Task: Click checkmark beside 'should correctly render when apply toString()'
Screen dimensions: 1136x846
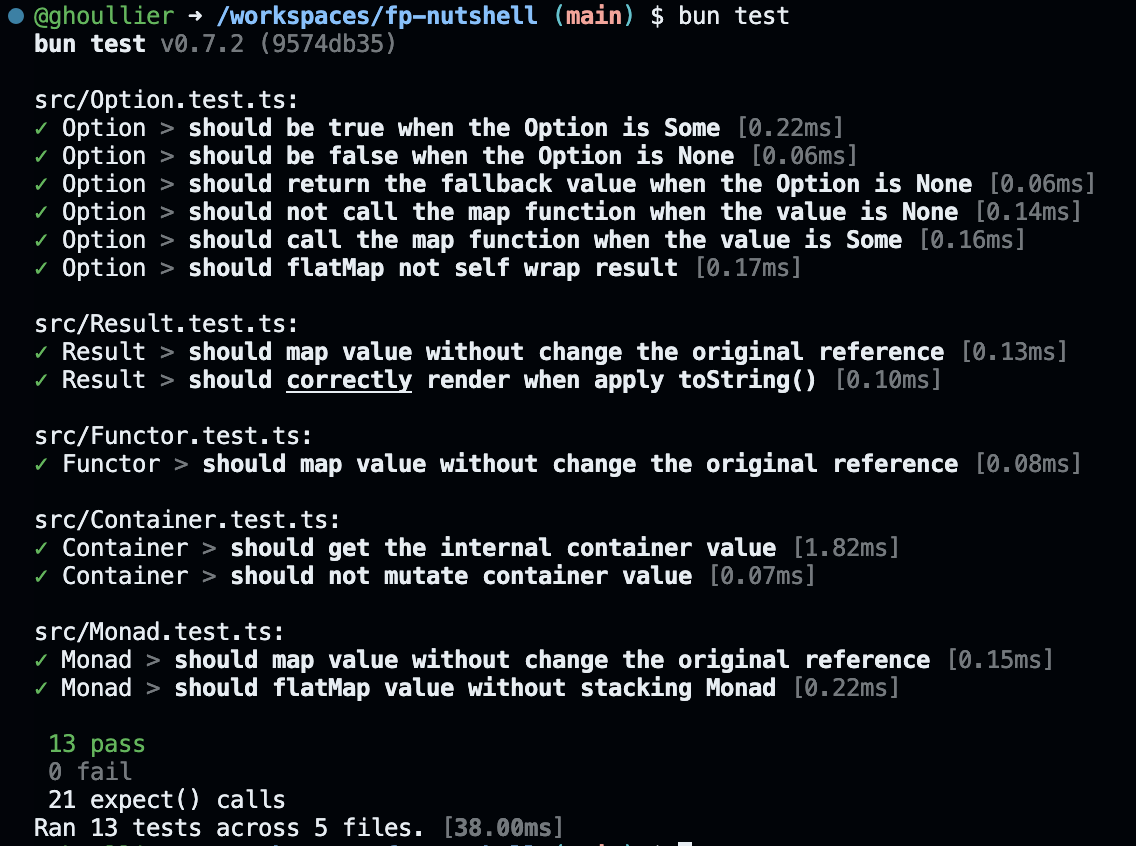Action: 40,380
